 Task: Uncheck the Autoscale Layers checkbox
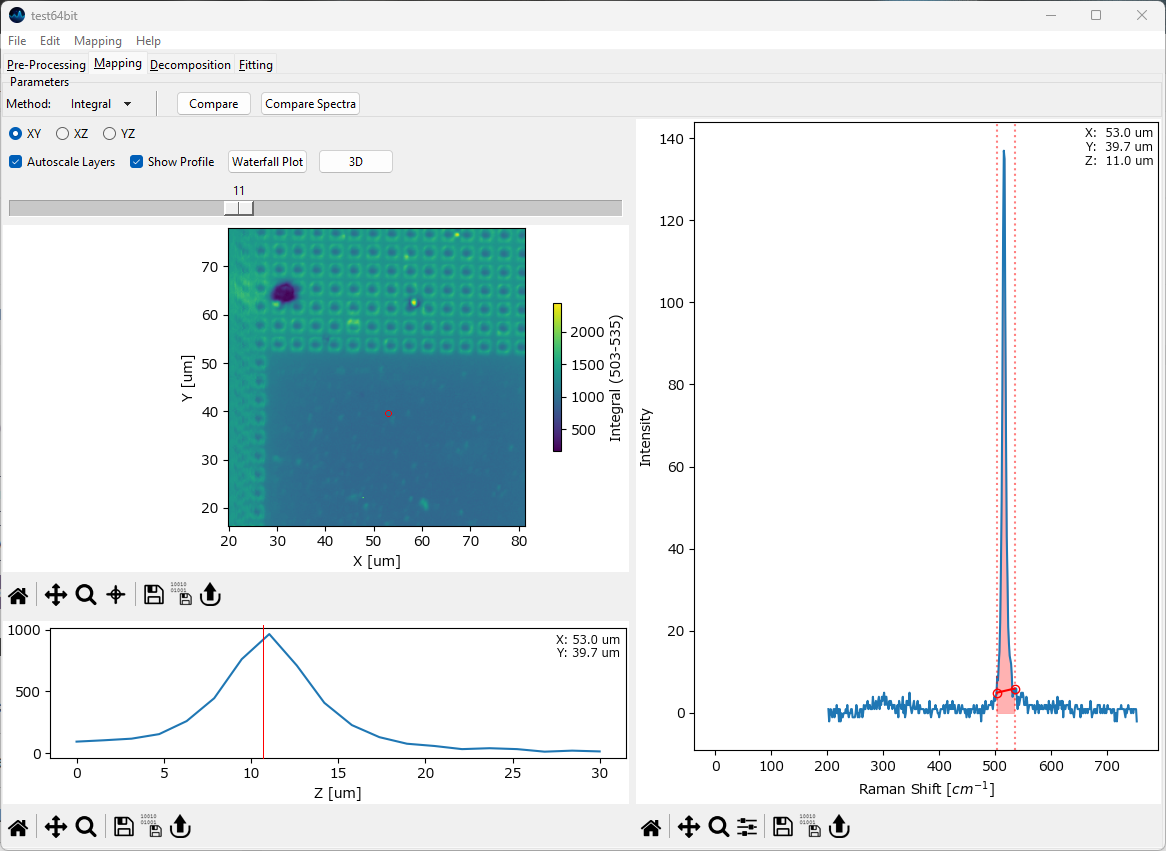(x=16, y=162)
